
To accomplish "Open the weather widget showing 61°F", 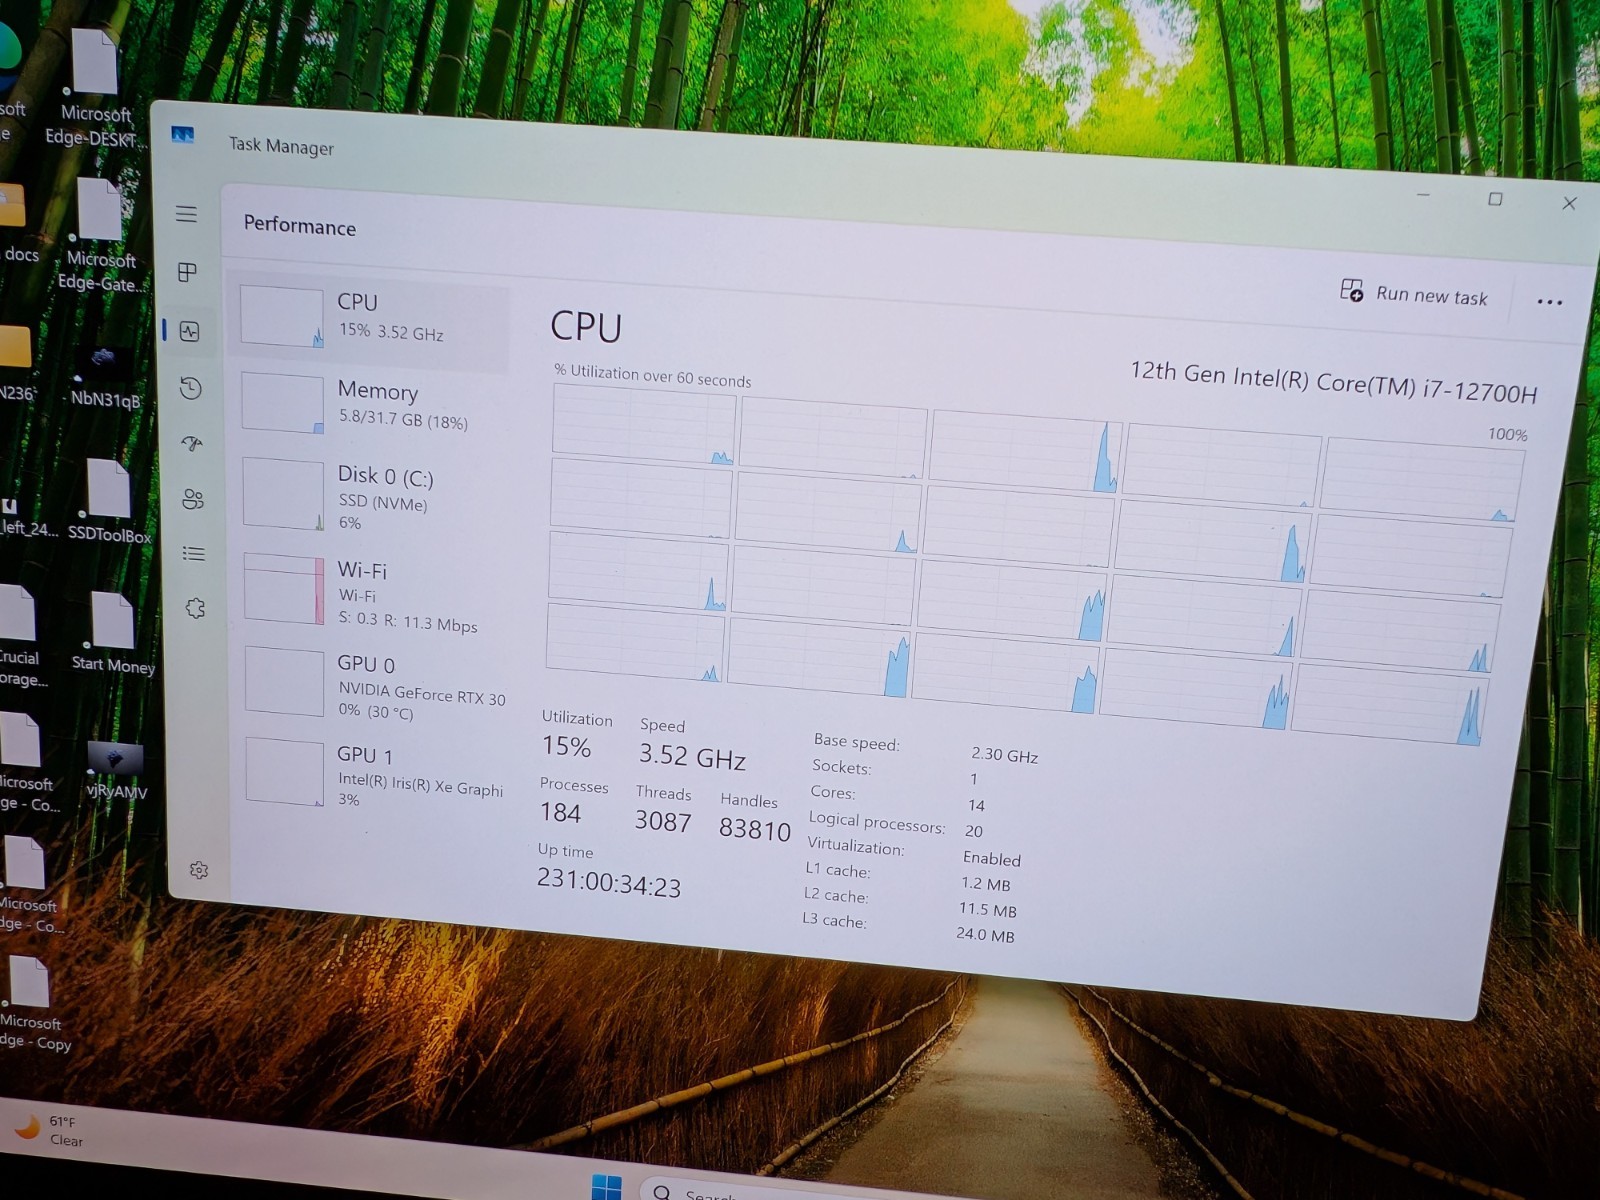I will pos(50,1131).
